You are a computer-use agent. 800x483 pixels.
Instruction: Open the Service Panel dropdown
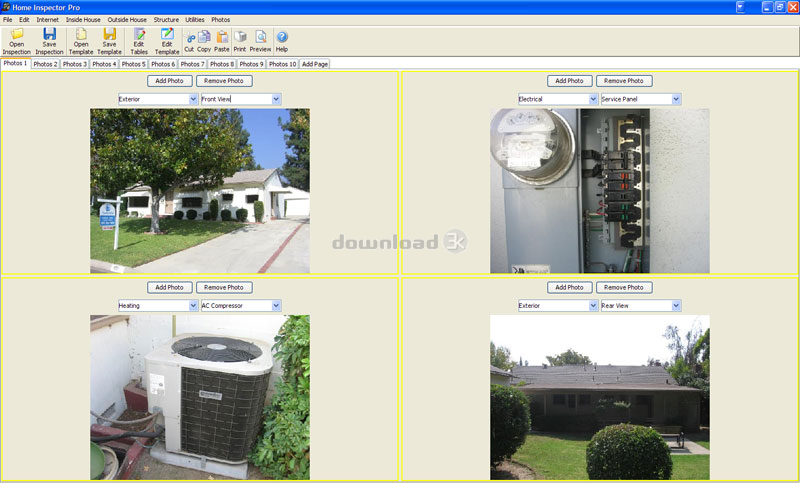676,99
